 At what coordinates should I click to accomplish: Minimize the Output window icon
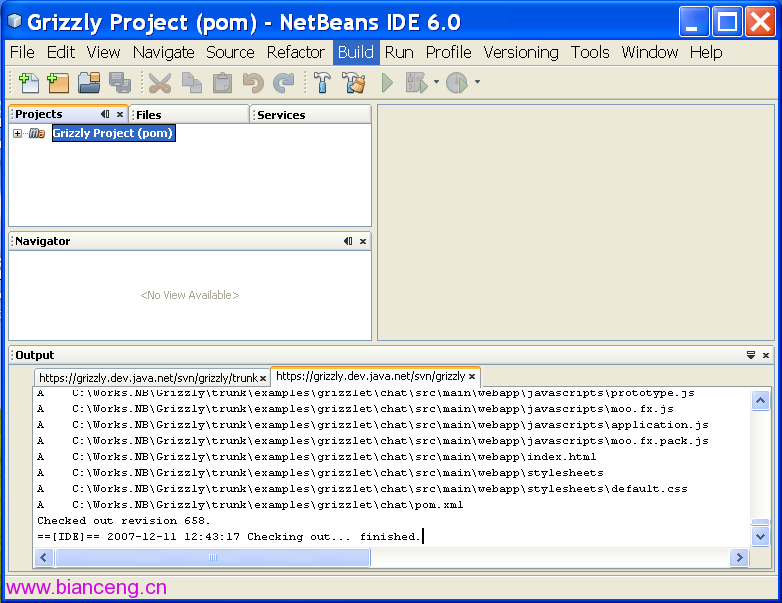click(x=751, y=355)
